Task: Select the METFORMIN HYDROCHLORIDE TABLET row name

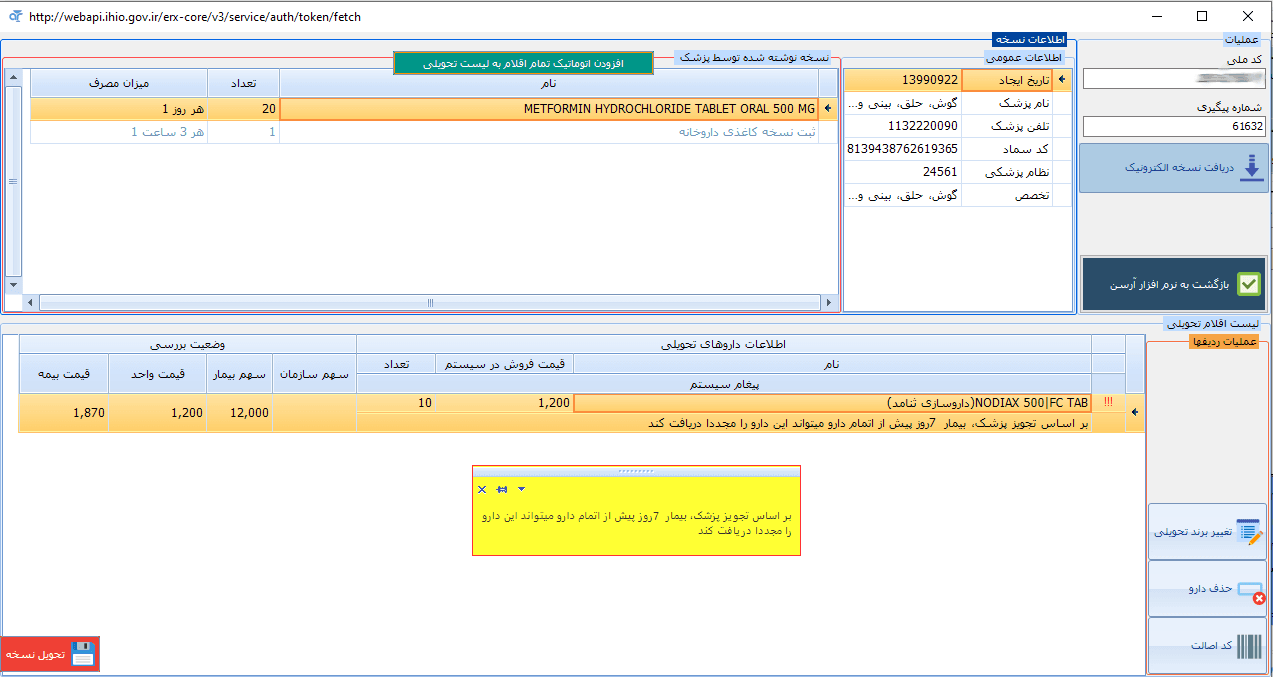Action: [x=549, y=108]
